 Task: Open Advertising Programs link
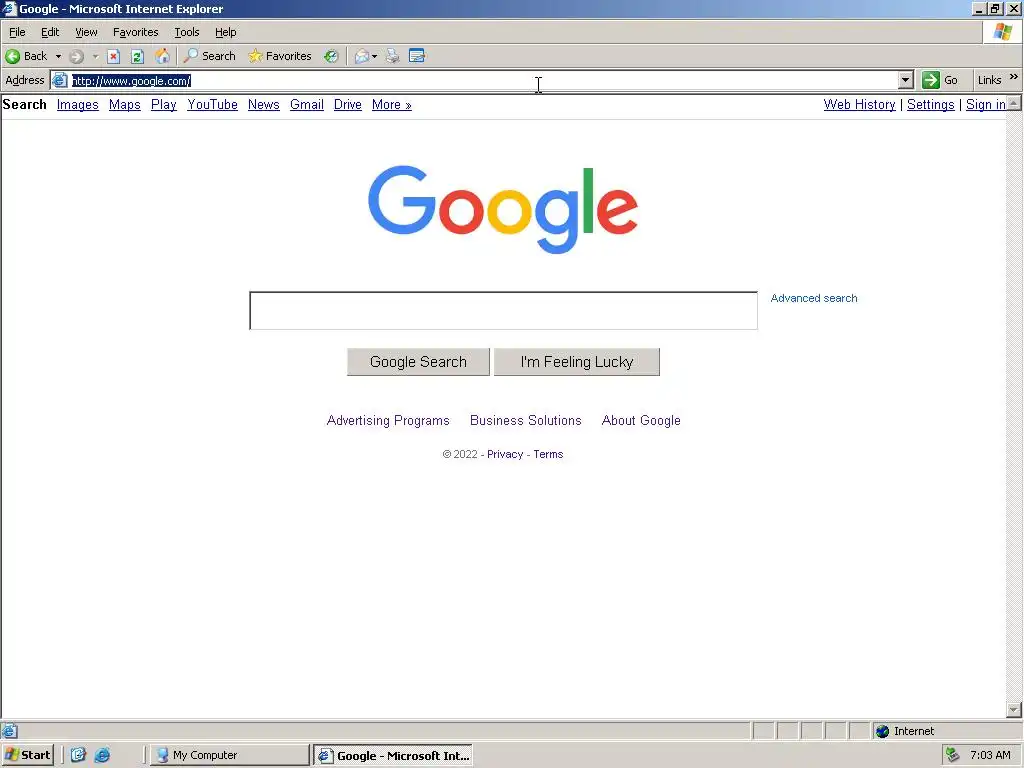388,421
